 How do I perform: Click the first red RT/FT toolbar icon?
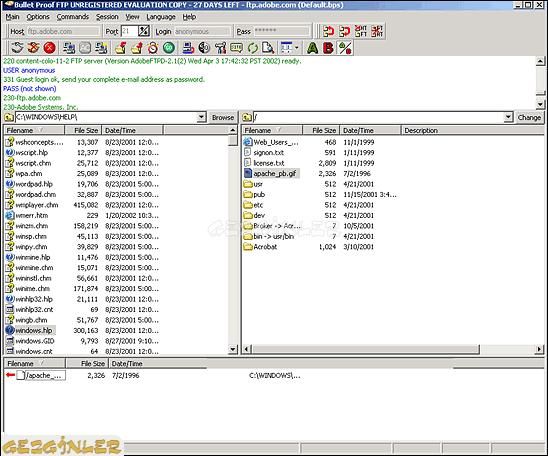pyautogui.click(x=361, y=31)
